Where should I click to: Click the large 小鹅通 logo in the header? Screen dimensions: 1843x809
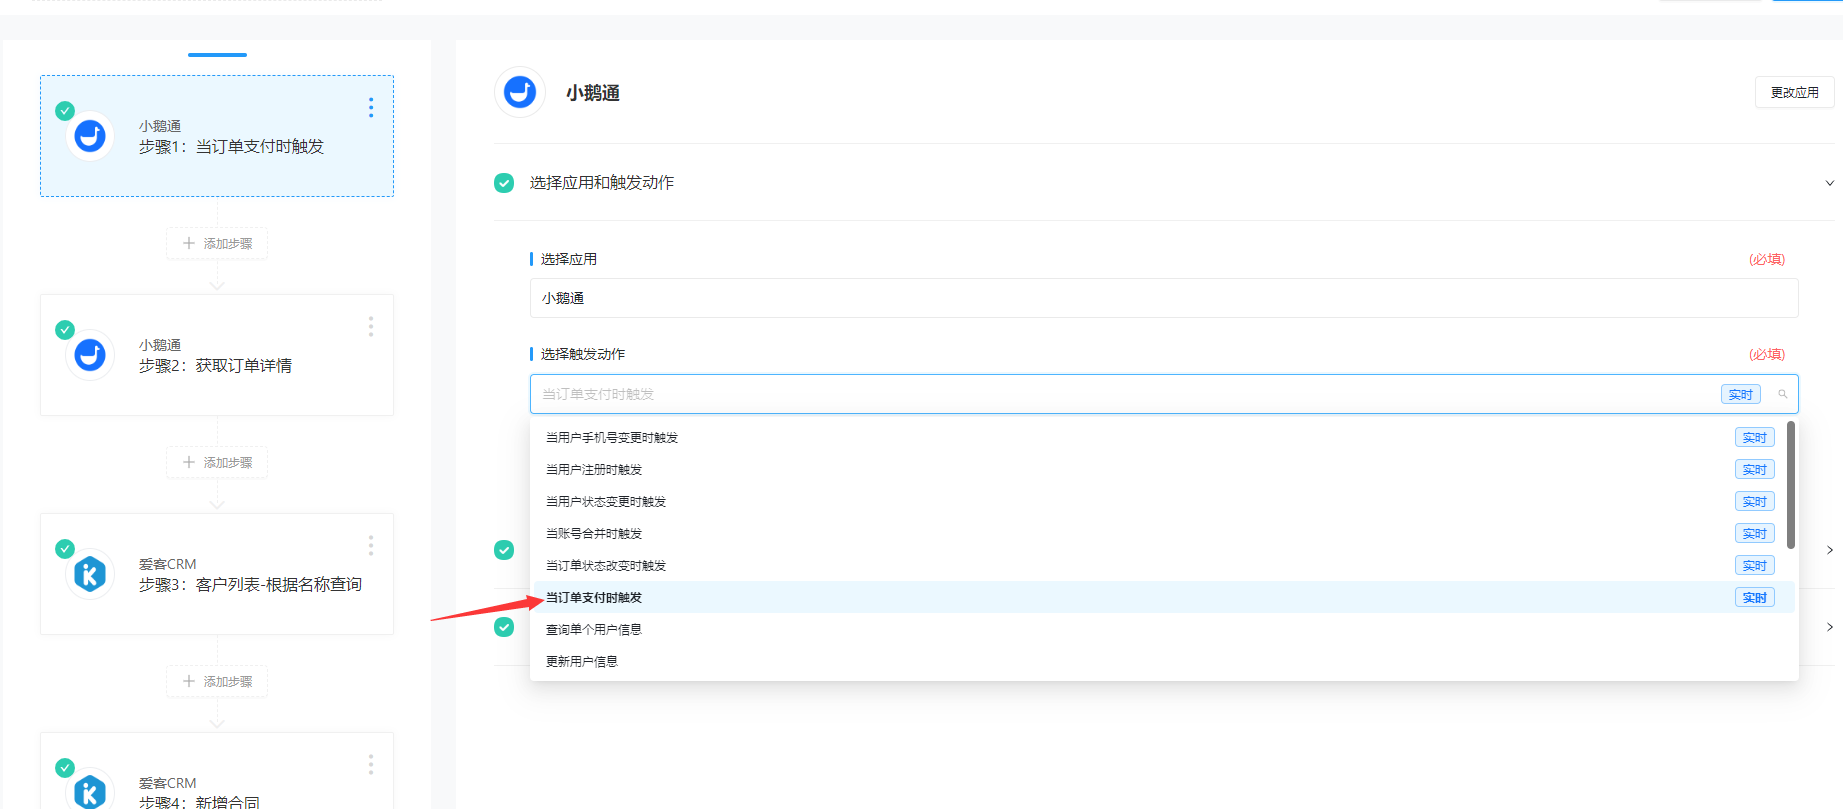click(520, 92)
